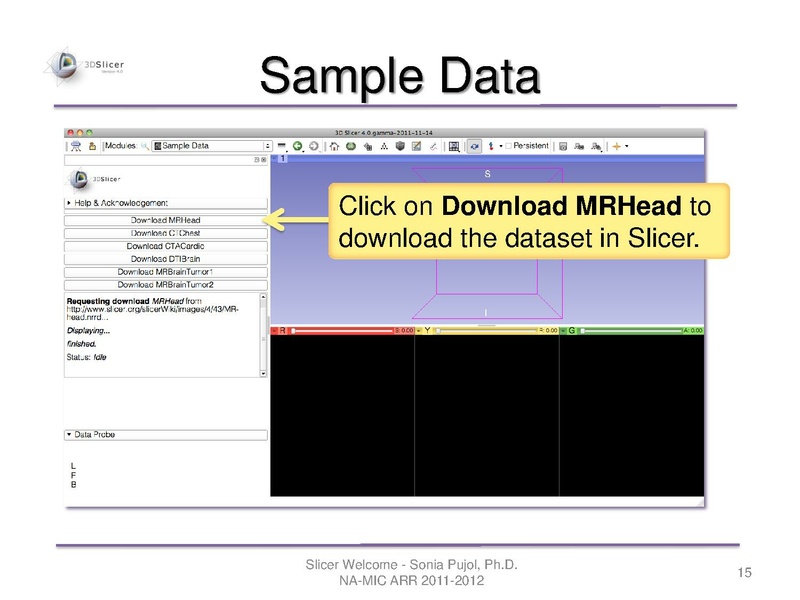The width and height of the screenshot is (800, 600).
Task: Open the red slice view pin menu
Action: (x=274, y=331)
